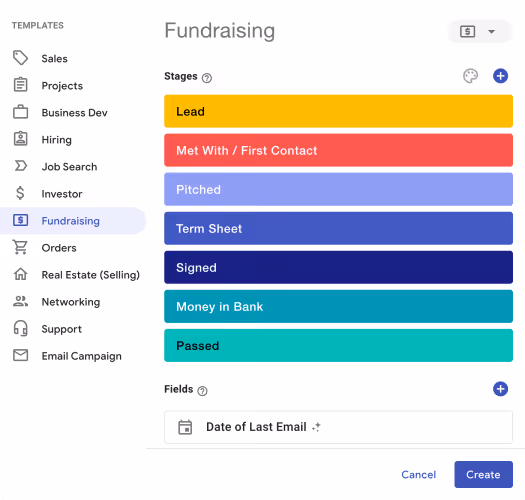525x500 pixels.
Task: Click the Projects clipboard icon
Action: click(x=20, y=84)
